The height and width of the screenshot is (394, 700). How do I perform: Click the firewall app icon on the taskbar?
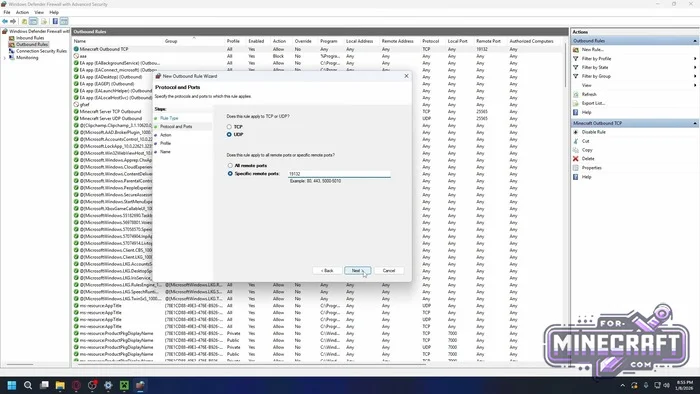140,385
